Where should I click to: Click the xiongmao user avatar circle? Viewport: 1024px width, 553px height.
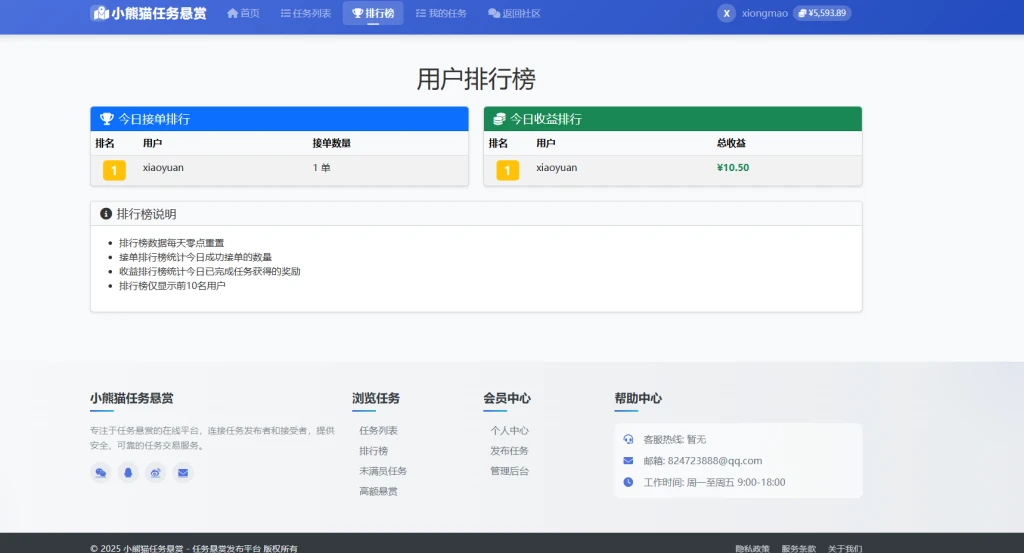click(727, 14)
